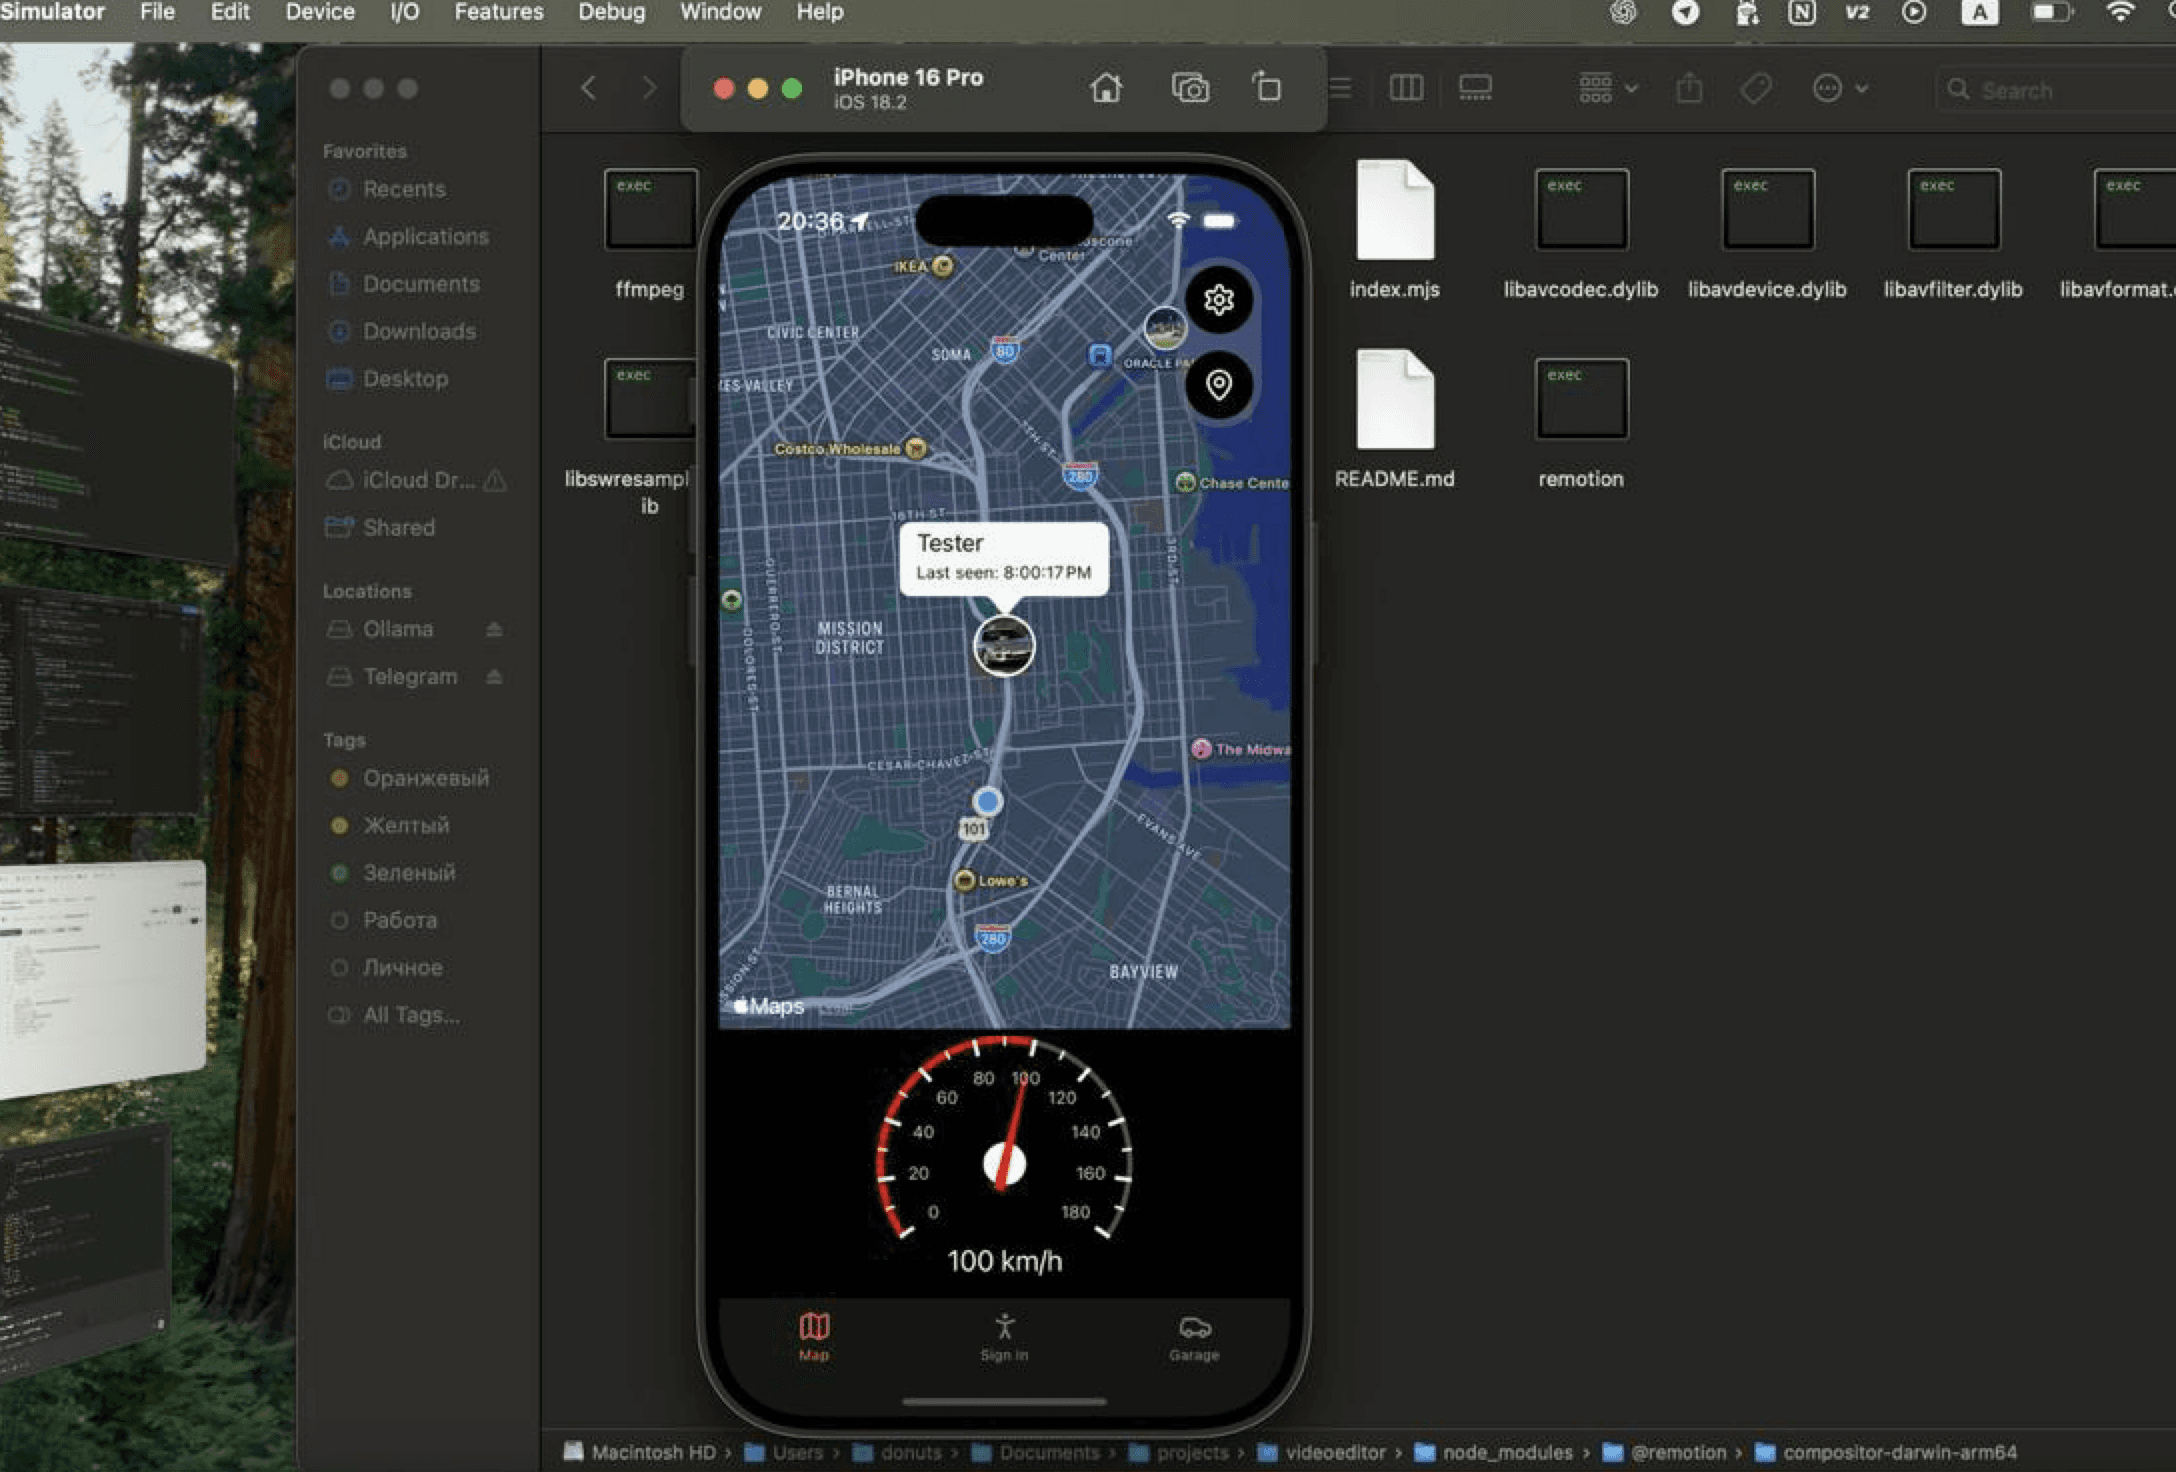This screenshot has height=1472, width=2176.
Task: Open the Garage tab car icon
Action: click(1194, 1329)
